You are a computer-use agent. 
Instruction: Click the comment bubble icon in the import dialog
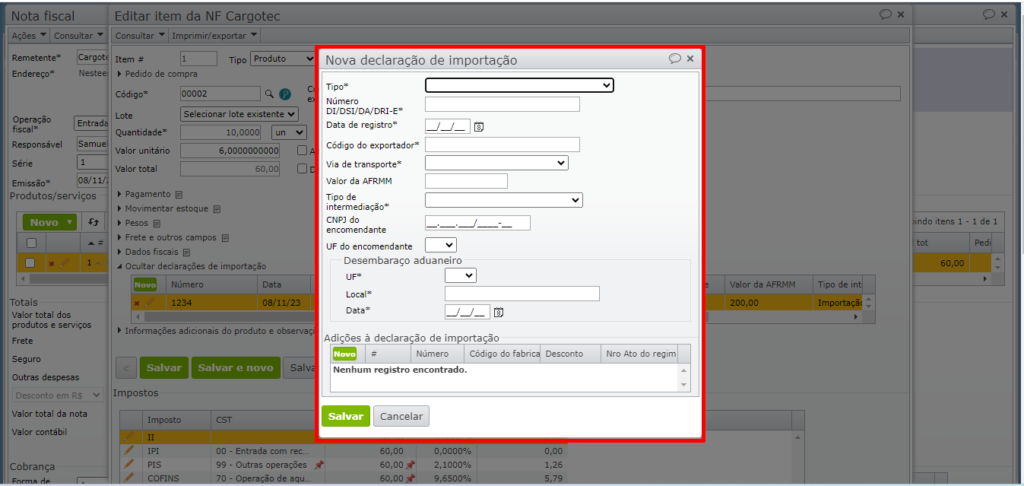pos(675,59)
